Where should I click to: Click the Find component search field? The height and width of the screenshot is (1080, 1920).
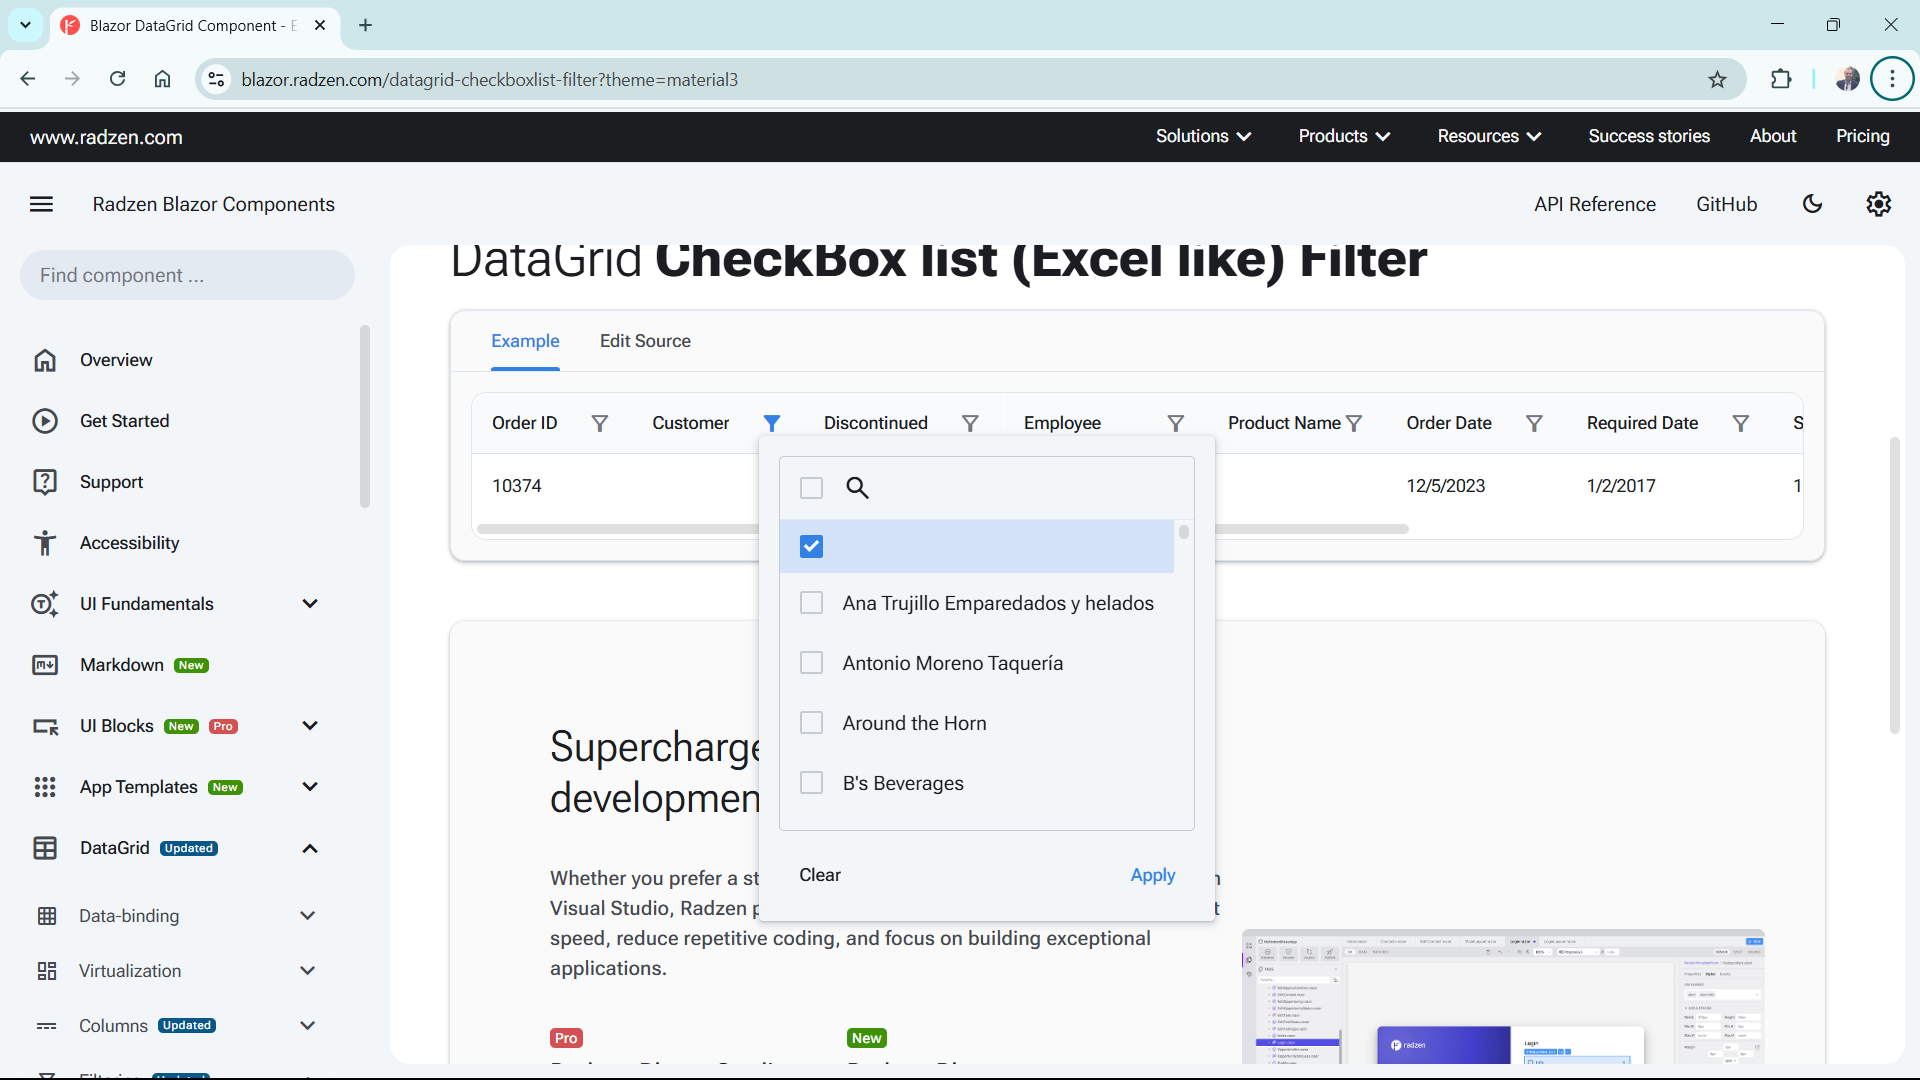pyautogui.click(x=187, y=275)
